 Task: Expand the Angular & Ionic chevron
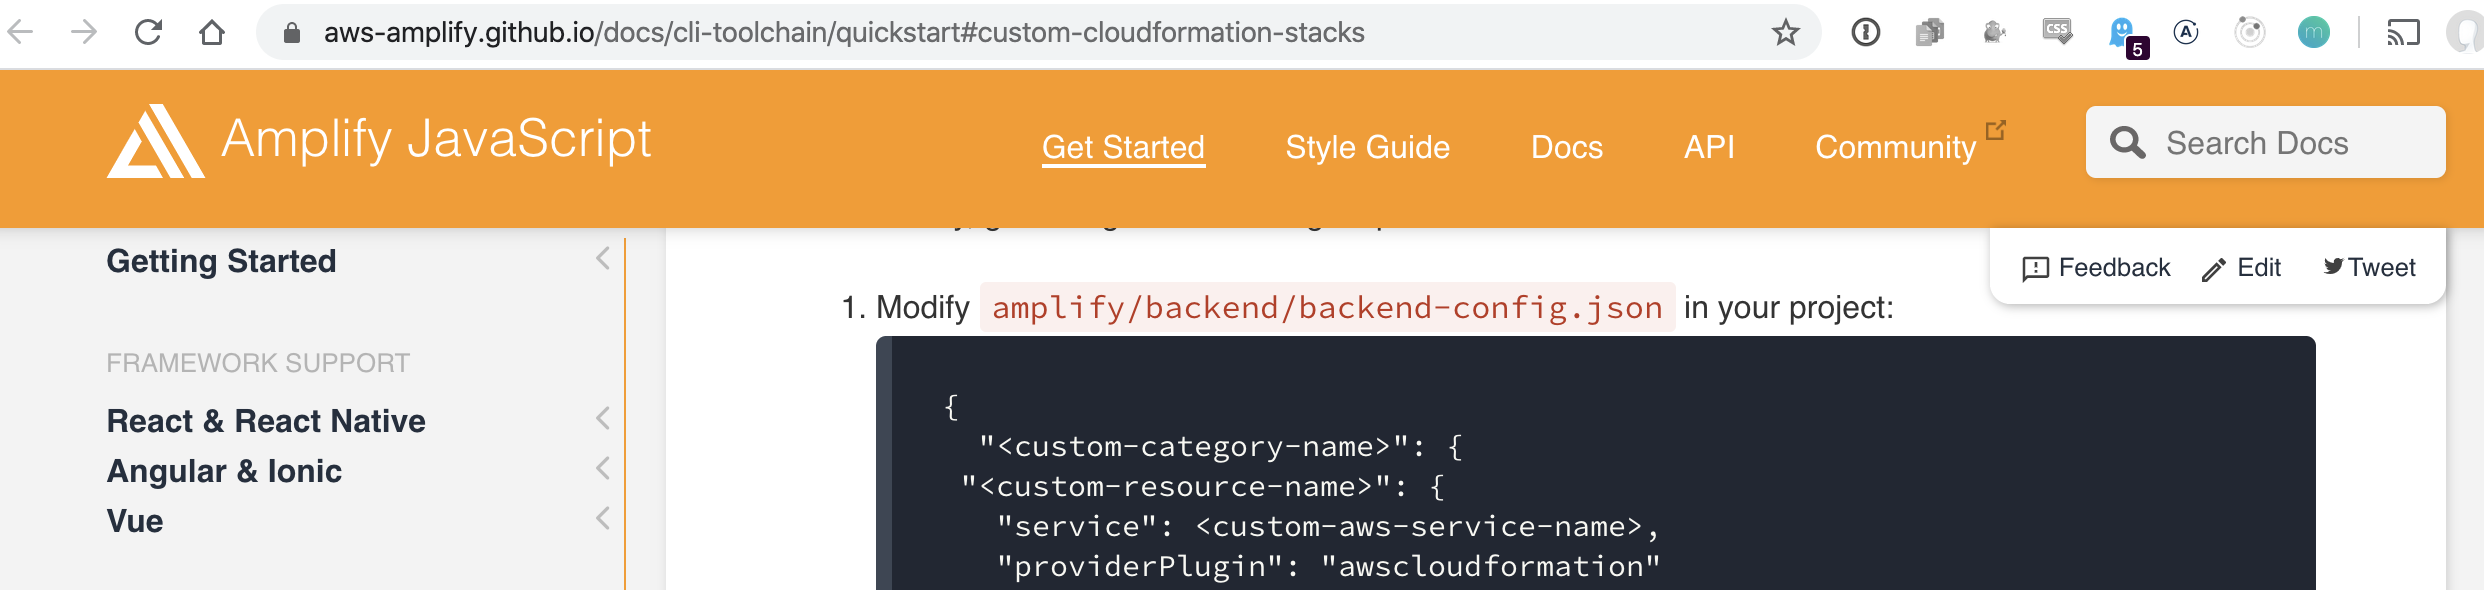603,468
